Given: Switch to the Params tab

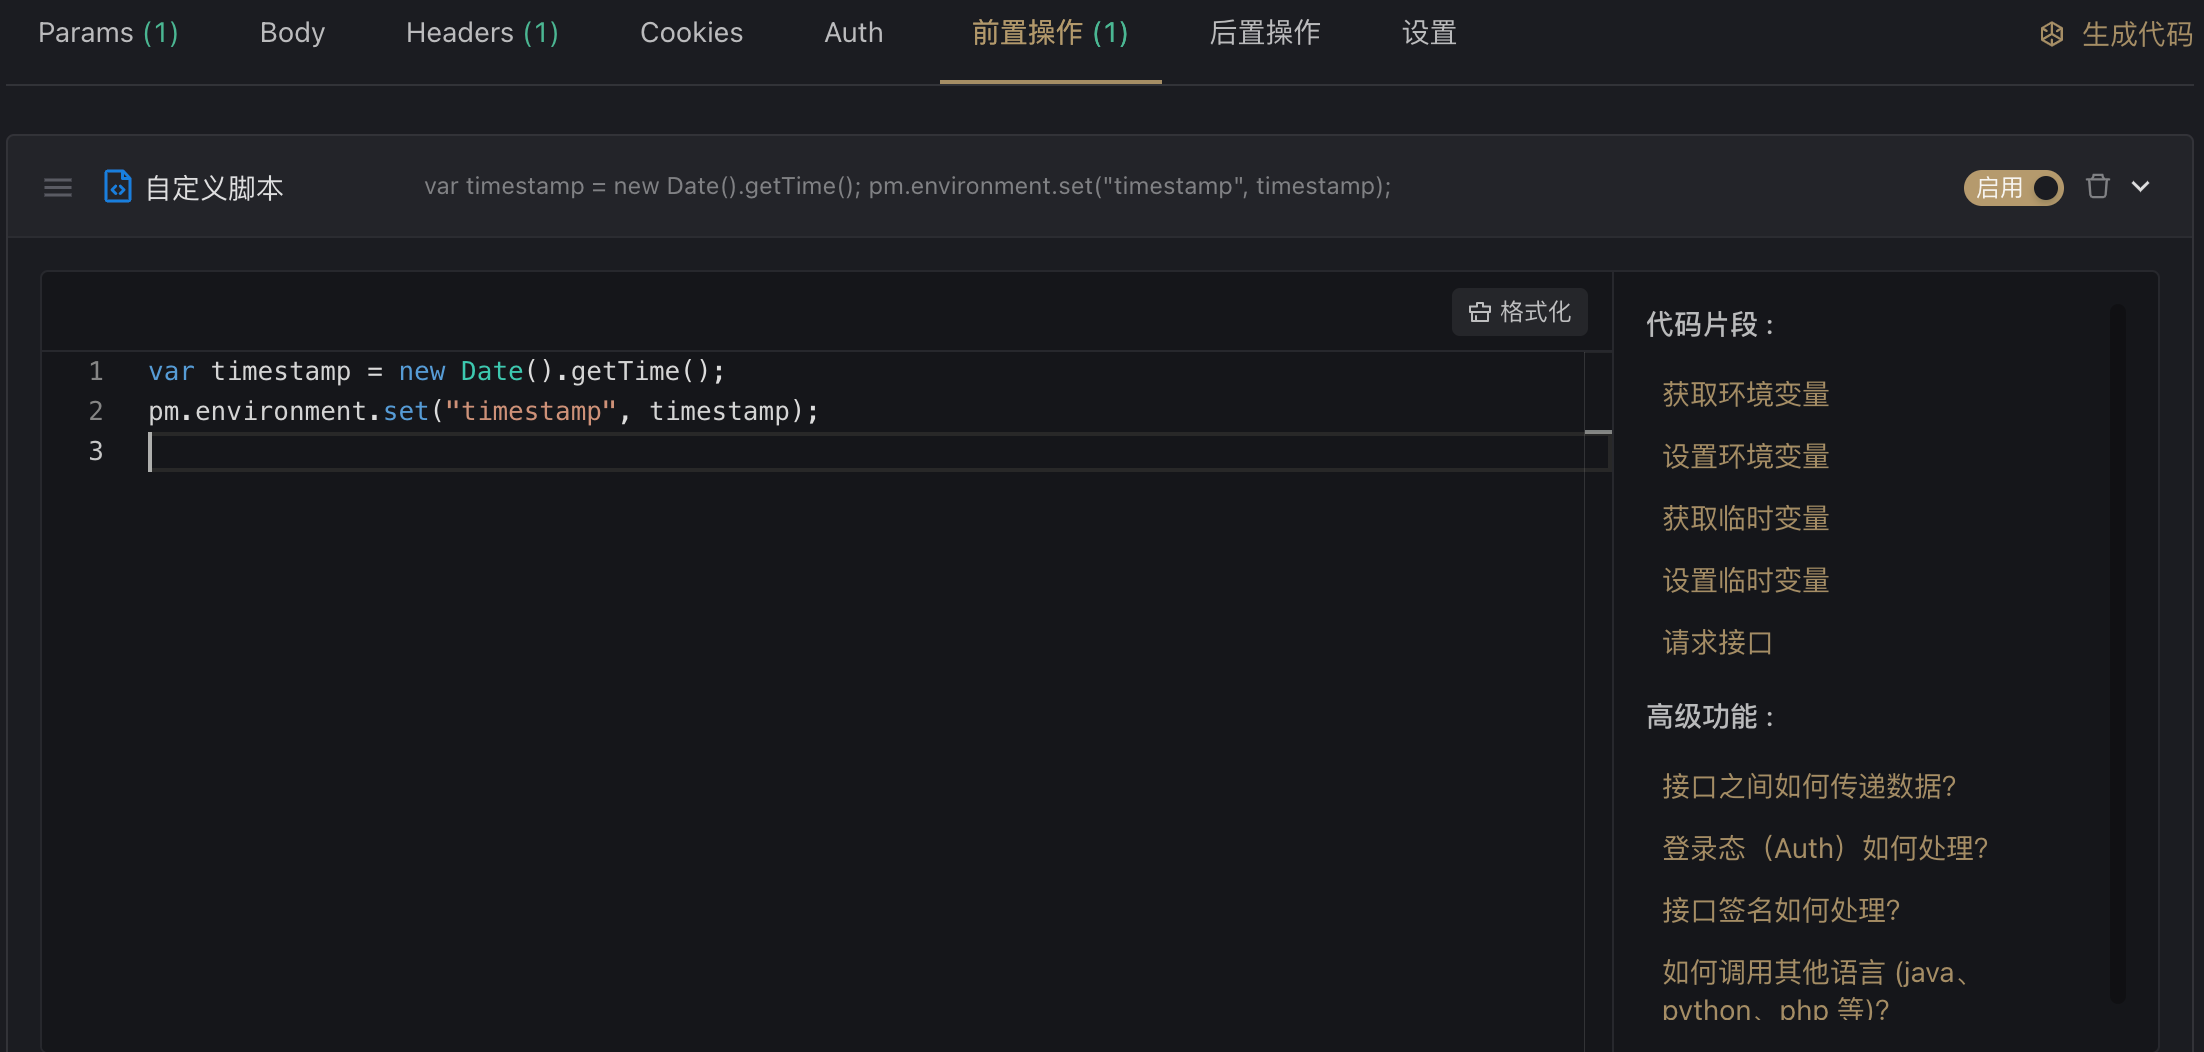Looking at the screenshot, I should pyautogui.click(x=108, y=33).
